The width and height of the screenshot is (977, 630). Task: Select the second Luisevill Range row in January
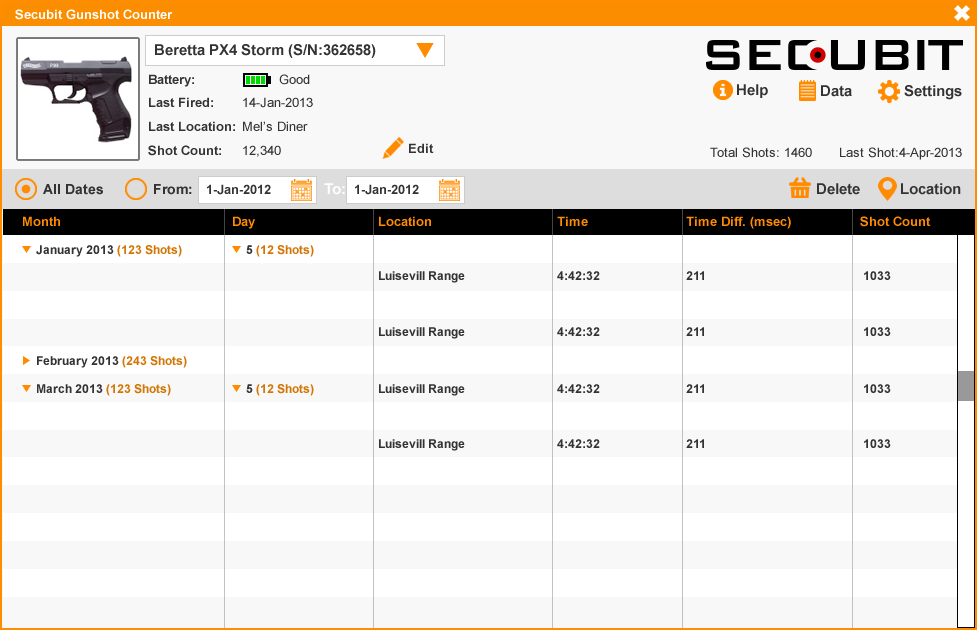(480, 332)
